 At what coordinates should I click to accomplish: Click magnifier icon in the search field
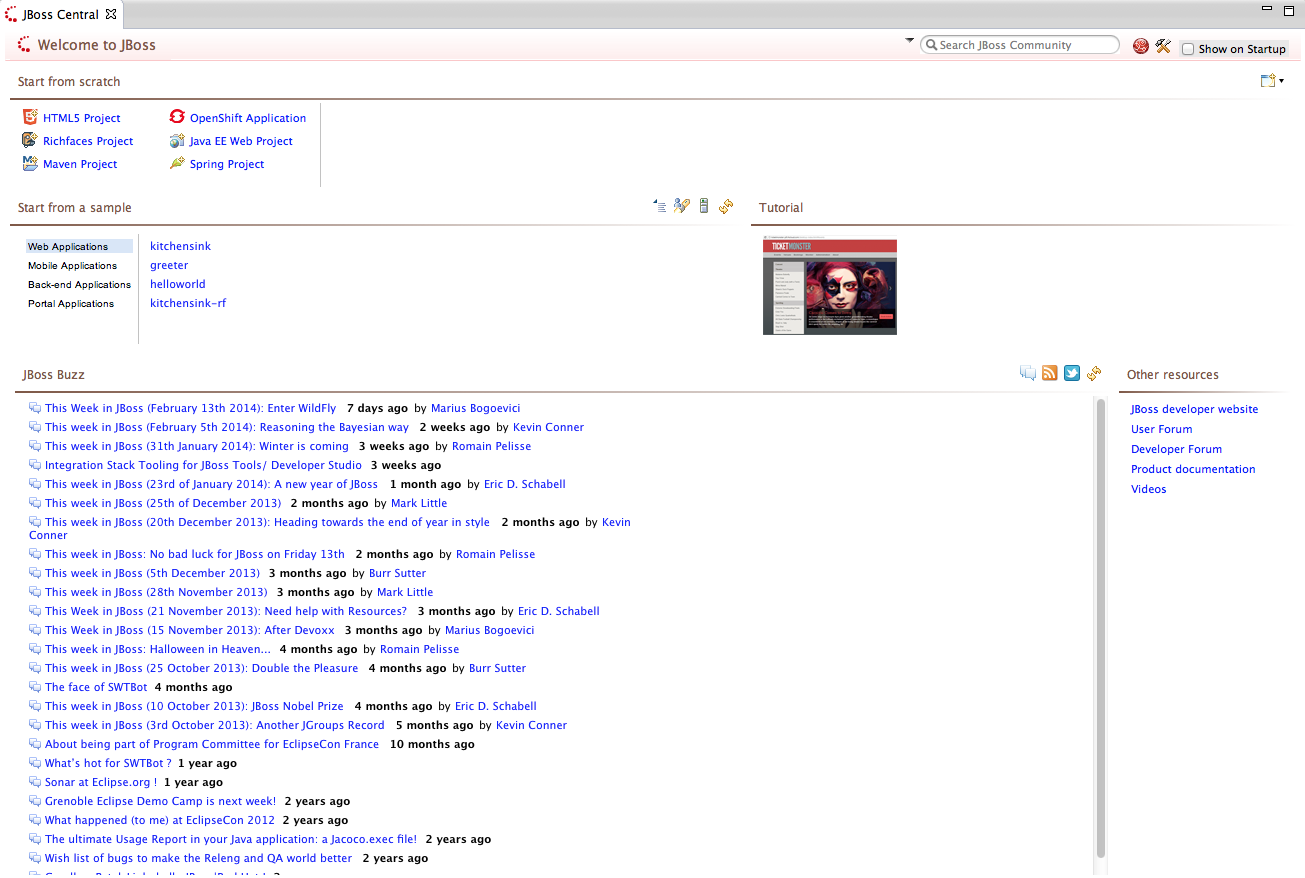tap(931, 45)
